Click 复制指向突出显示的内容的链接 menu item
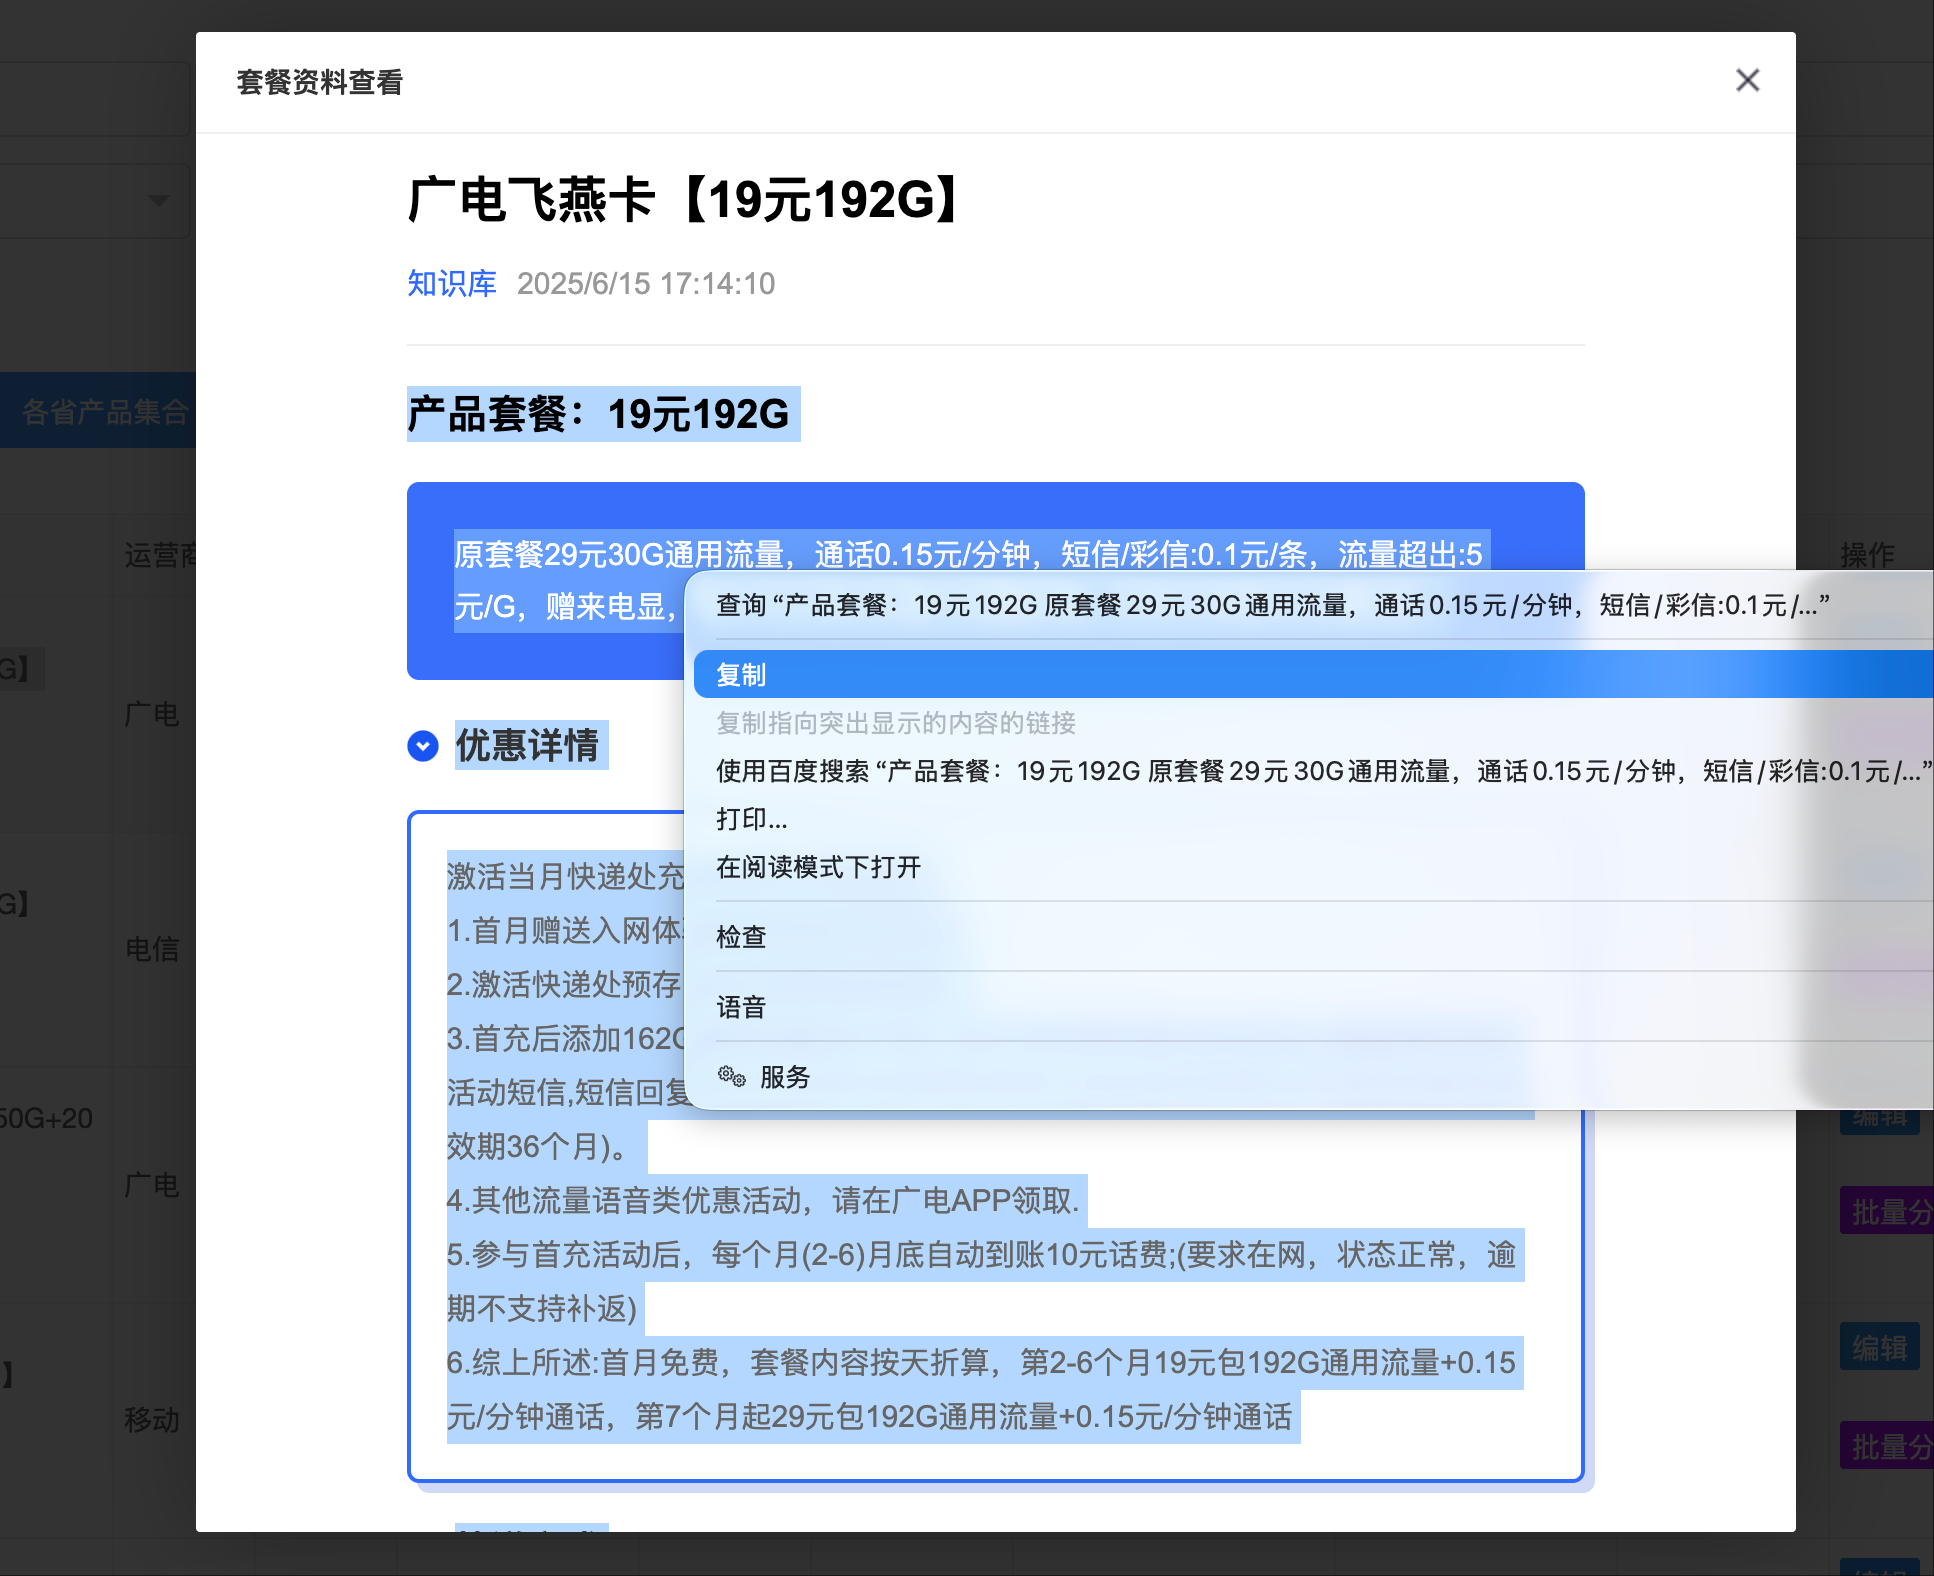Viewport: 1934px width, 1576px height. (x=1313, y=723)
